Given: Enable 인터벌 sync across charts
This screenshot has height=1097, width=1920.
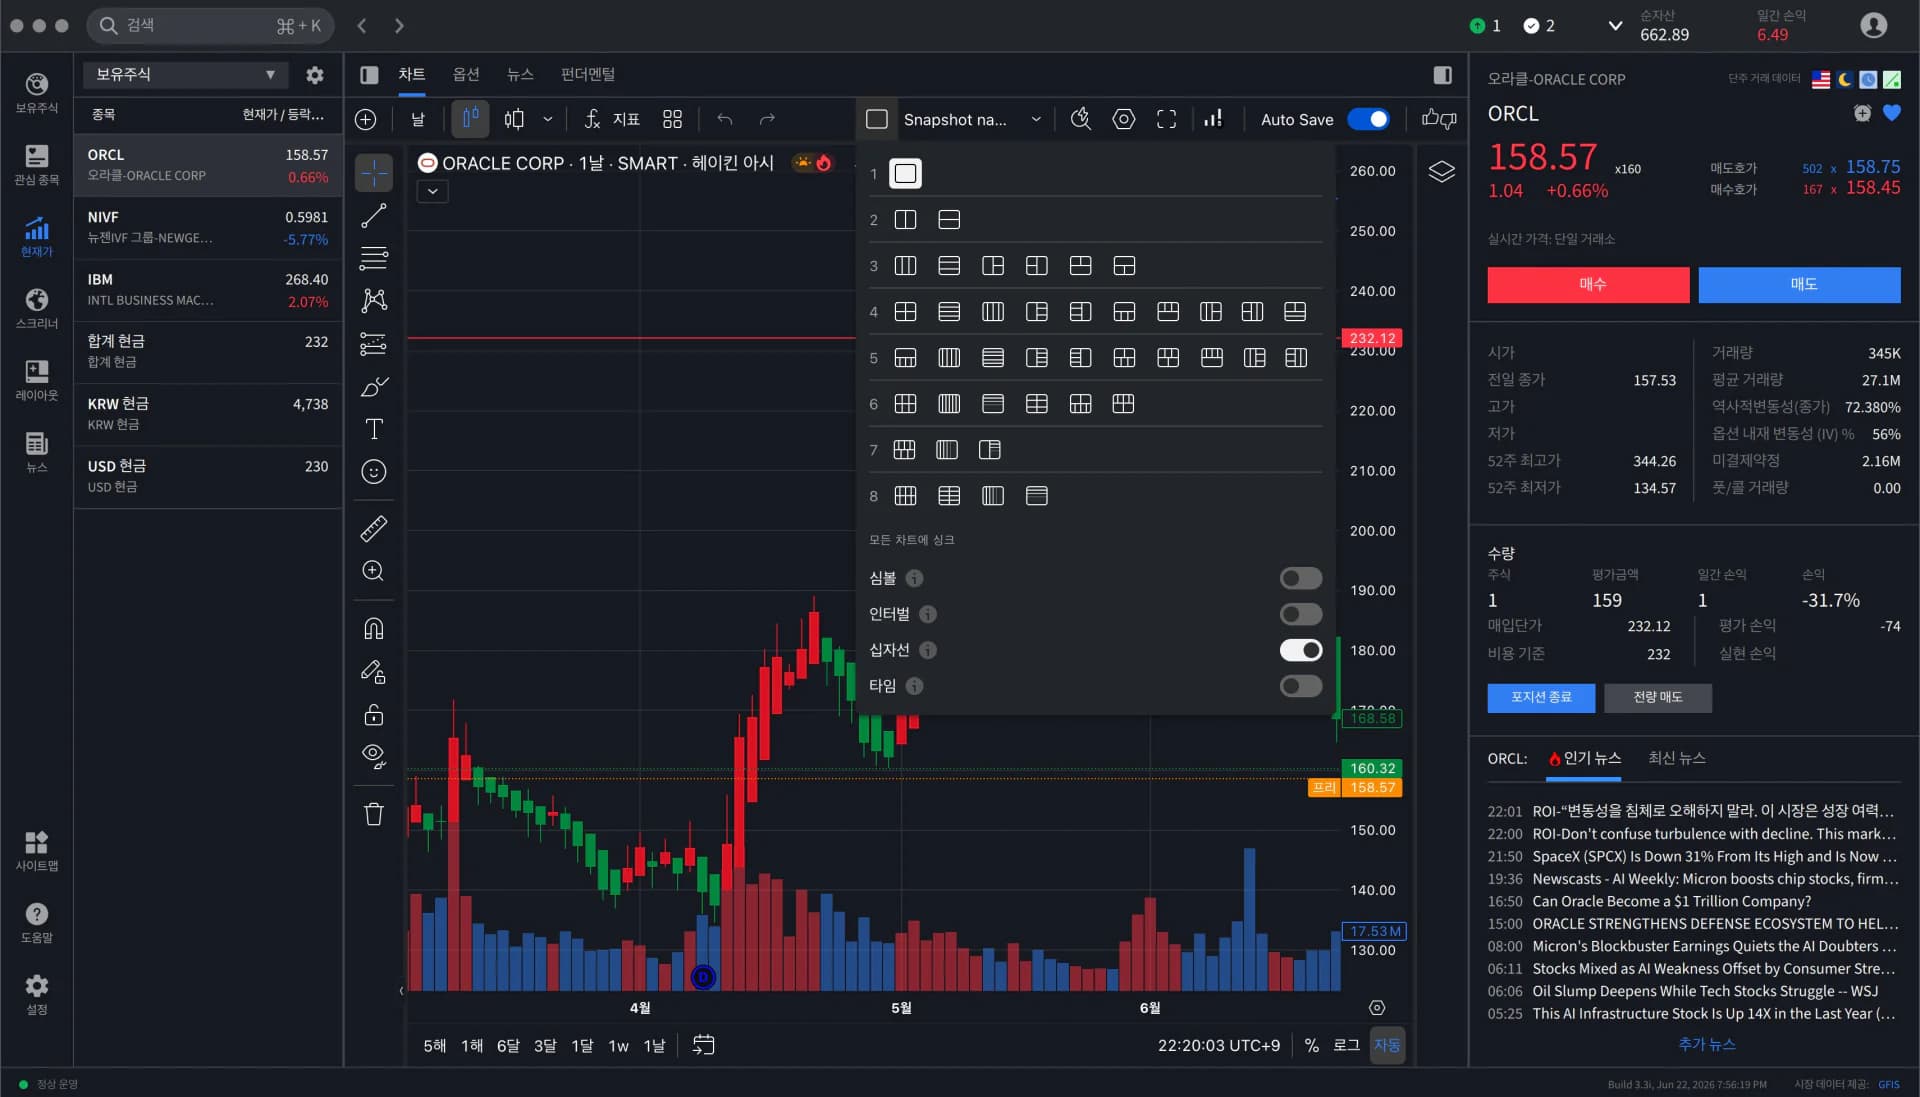Looking at the screenshot, I should (1301, 614).
